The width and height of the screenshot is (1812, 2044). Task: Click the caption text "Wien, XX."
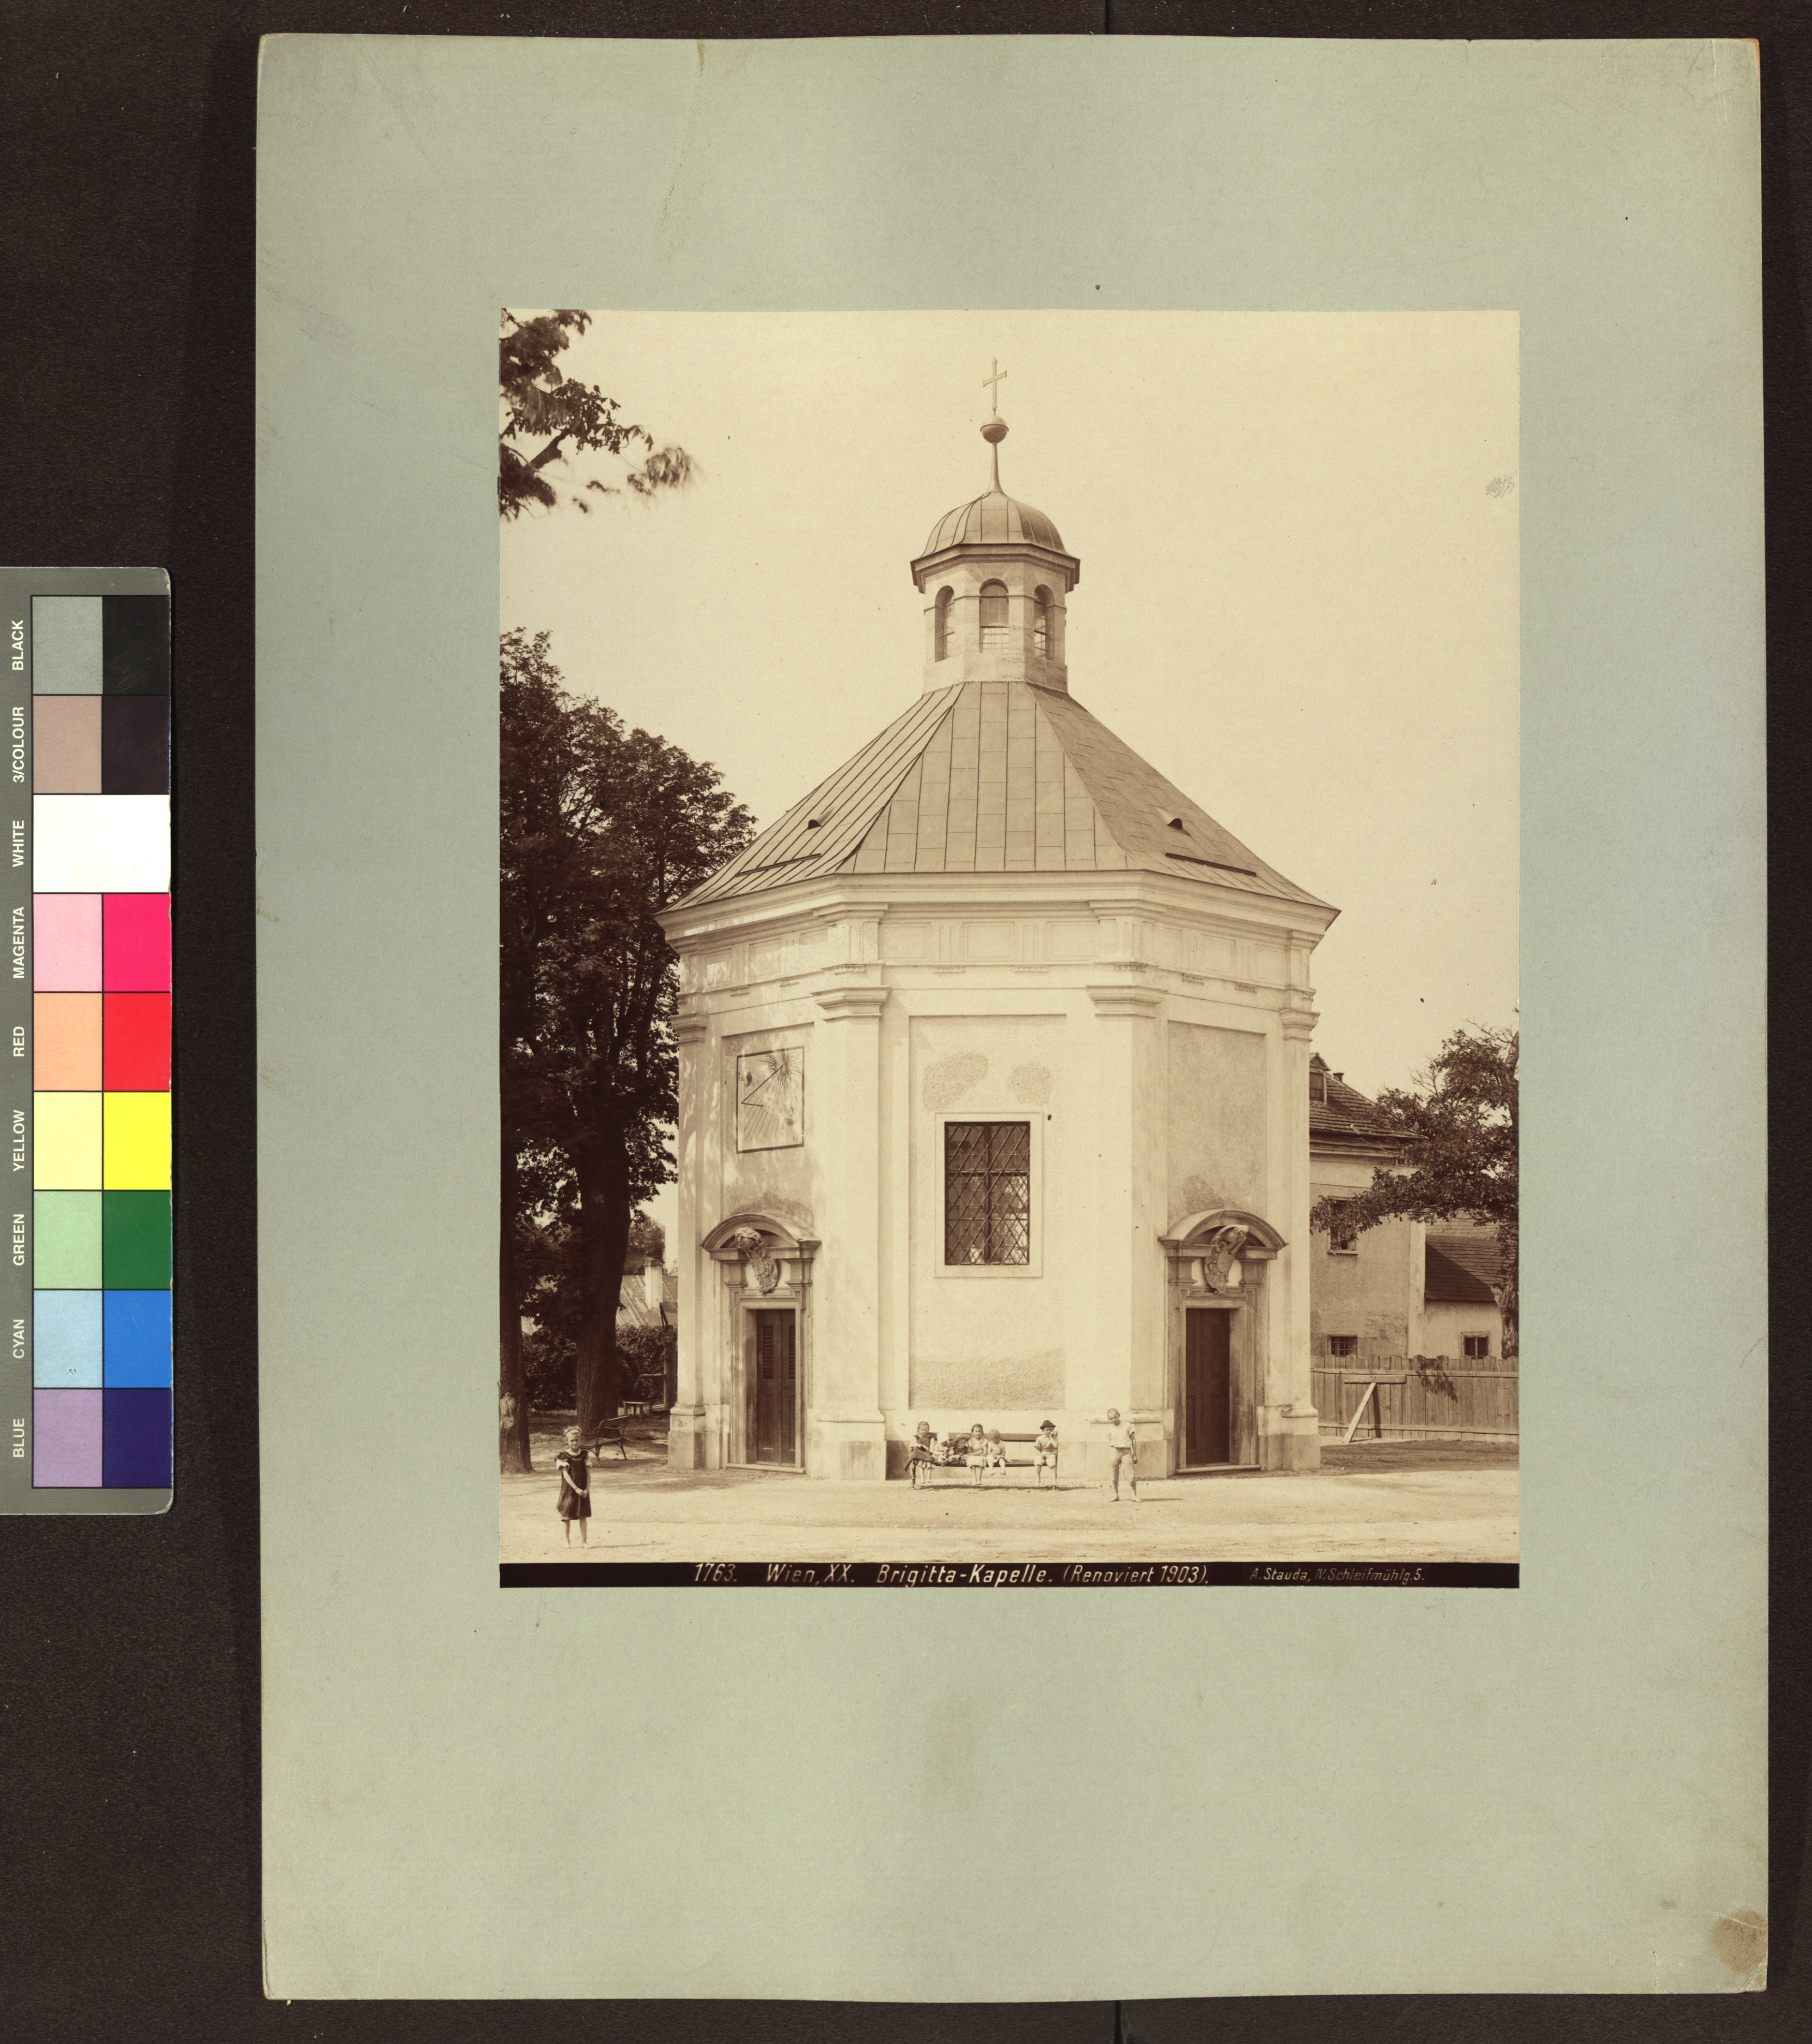pos(810,1574)
